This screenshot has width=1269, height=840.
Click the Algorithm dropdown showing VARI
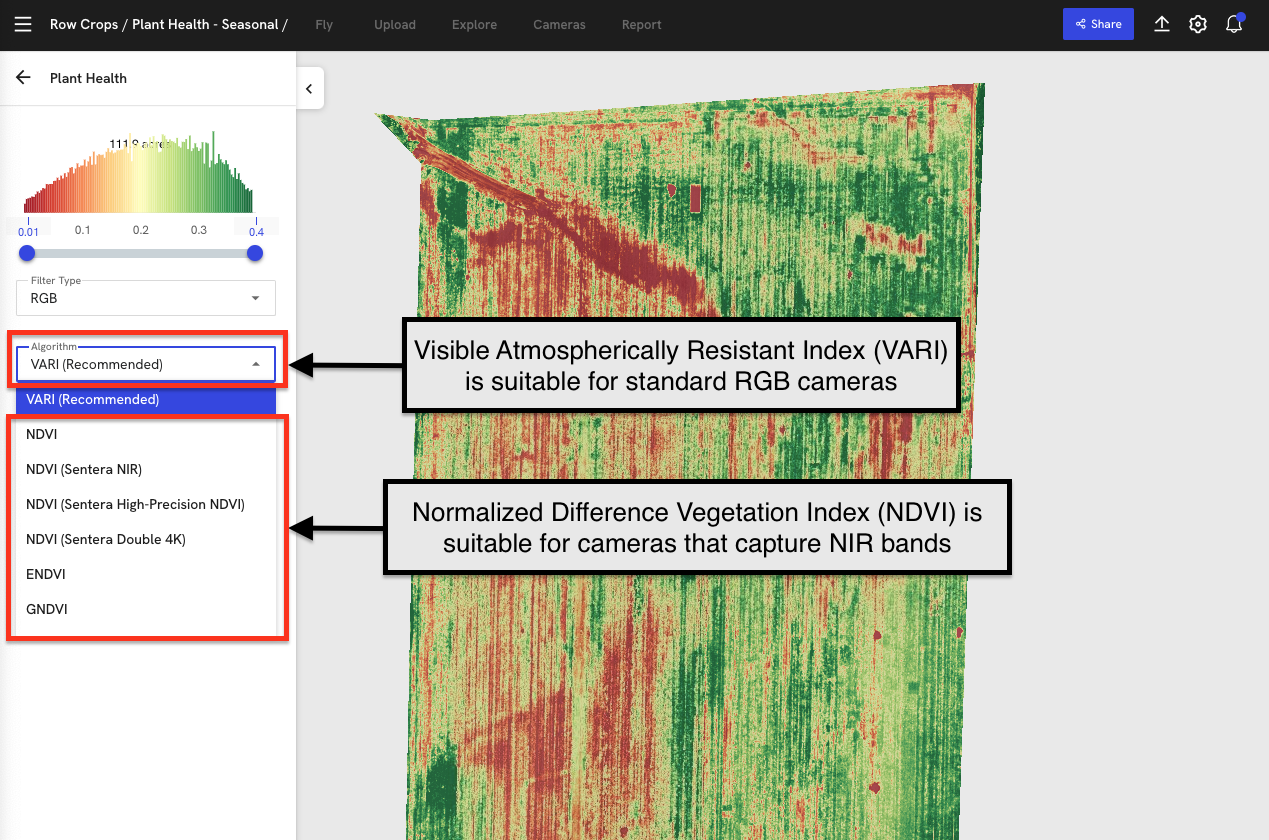click(x=146, y=364)
